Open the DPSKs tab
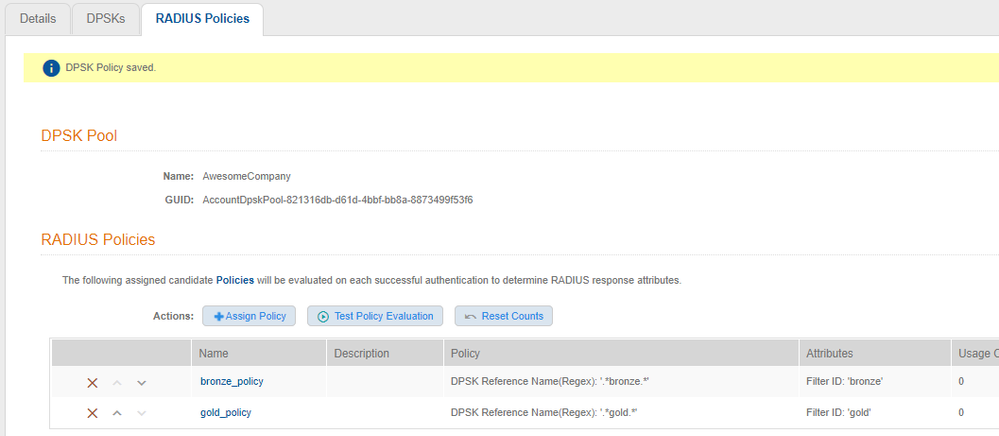 pyautogui.click(x=105, y=19)
